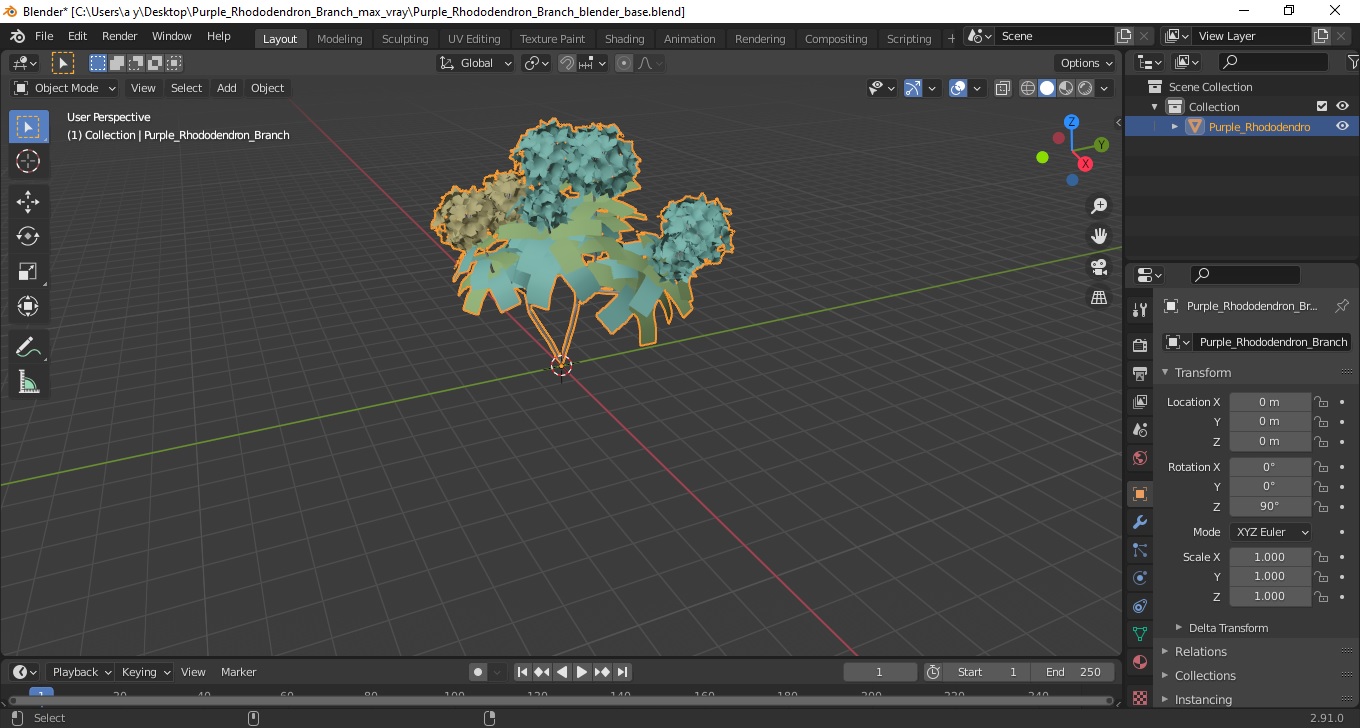This screenshot has width=1360, height=728.
Task: Hide Purple_Rhododendro object via eye icon
Action: 1342,126
